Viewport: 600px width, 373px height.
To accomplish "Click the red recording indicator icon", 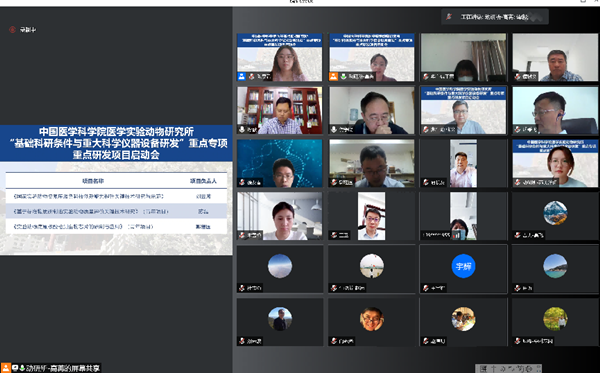I will pos(12,29).
